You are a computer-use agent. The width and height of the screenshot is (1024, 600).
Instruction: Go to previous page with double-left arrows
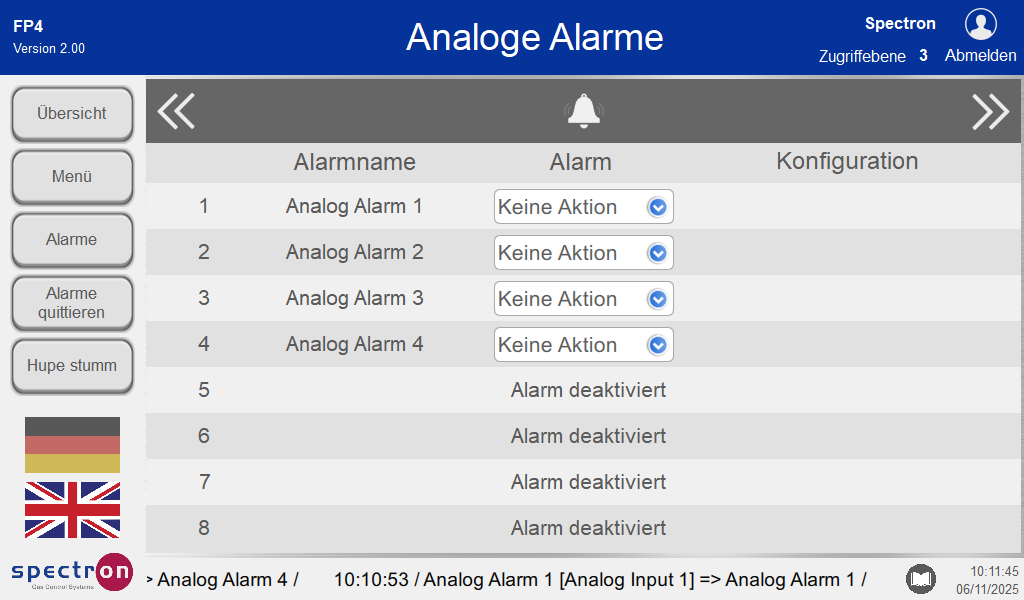177,111
